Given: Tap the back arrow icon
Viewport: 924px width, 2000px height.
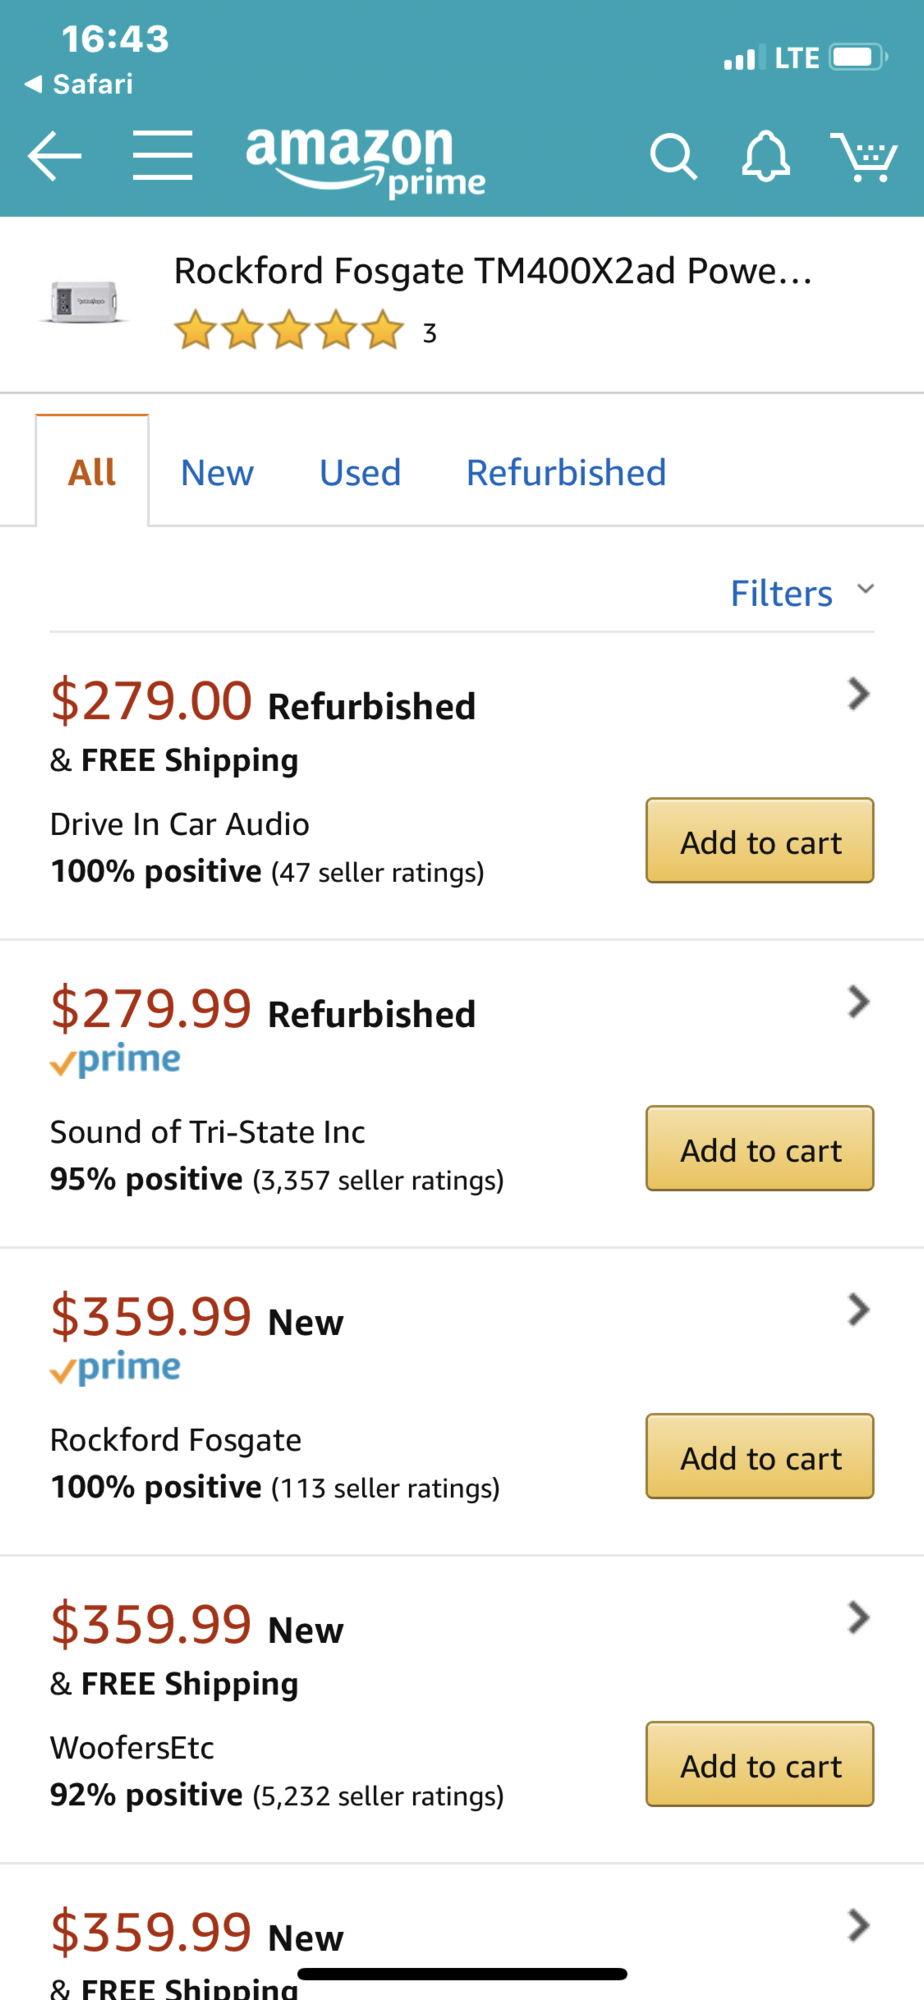Looking at the screenshot, I should 54,156.
